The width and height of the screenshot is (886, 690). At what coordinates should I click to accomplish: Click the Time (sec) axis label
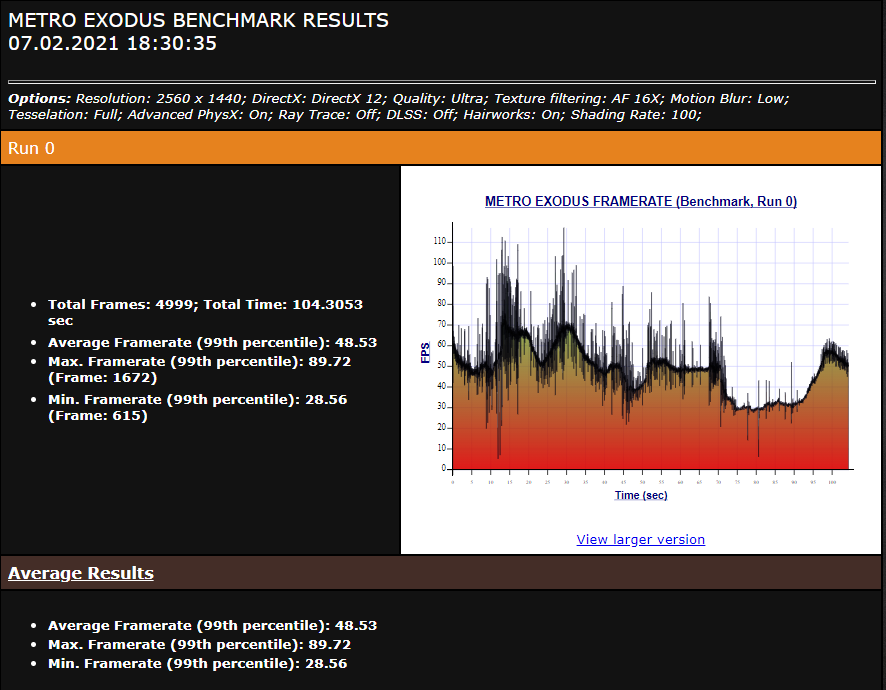641,495
